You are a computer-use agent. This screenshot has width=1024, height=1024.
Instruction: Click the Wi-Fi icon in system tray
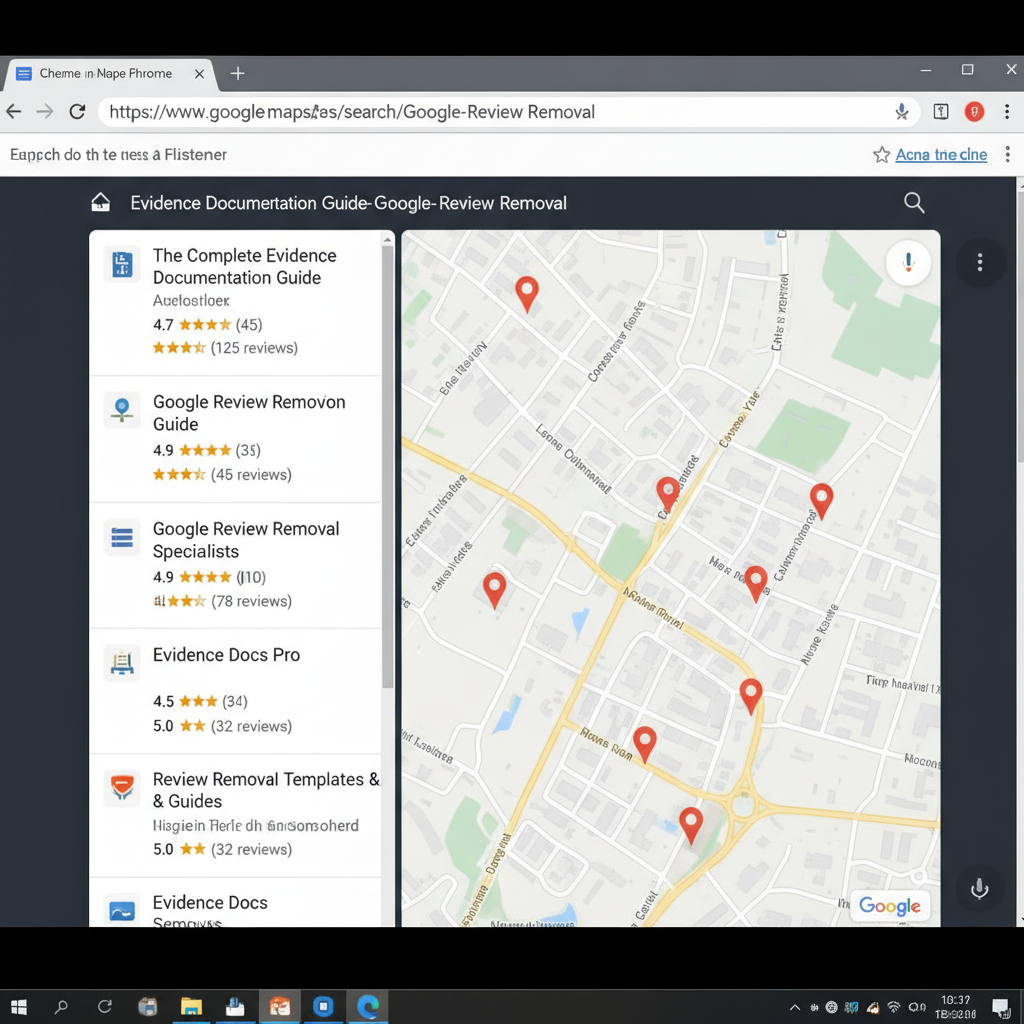coord(894,1007)
